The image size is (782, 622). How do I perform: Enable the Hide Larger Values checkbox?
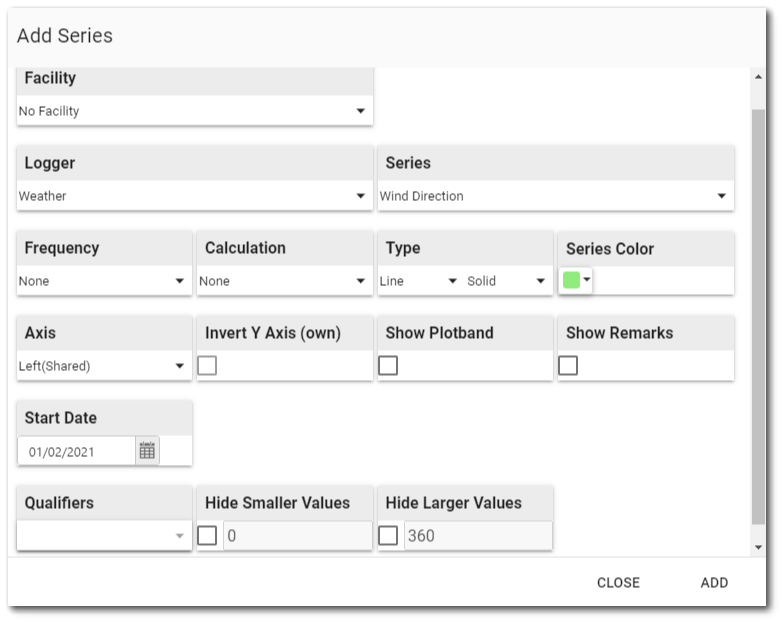(388, 536)
